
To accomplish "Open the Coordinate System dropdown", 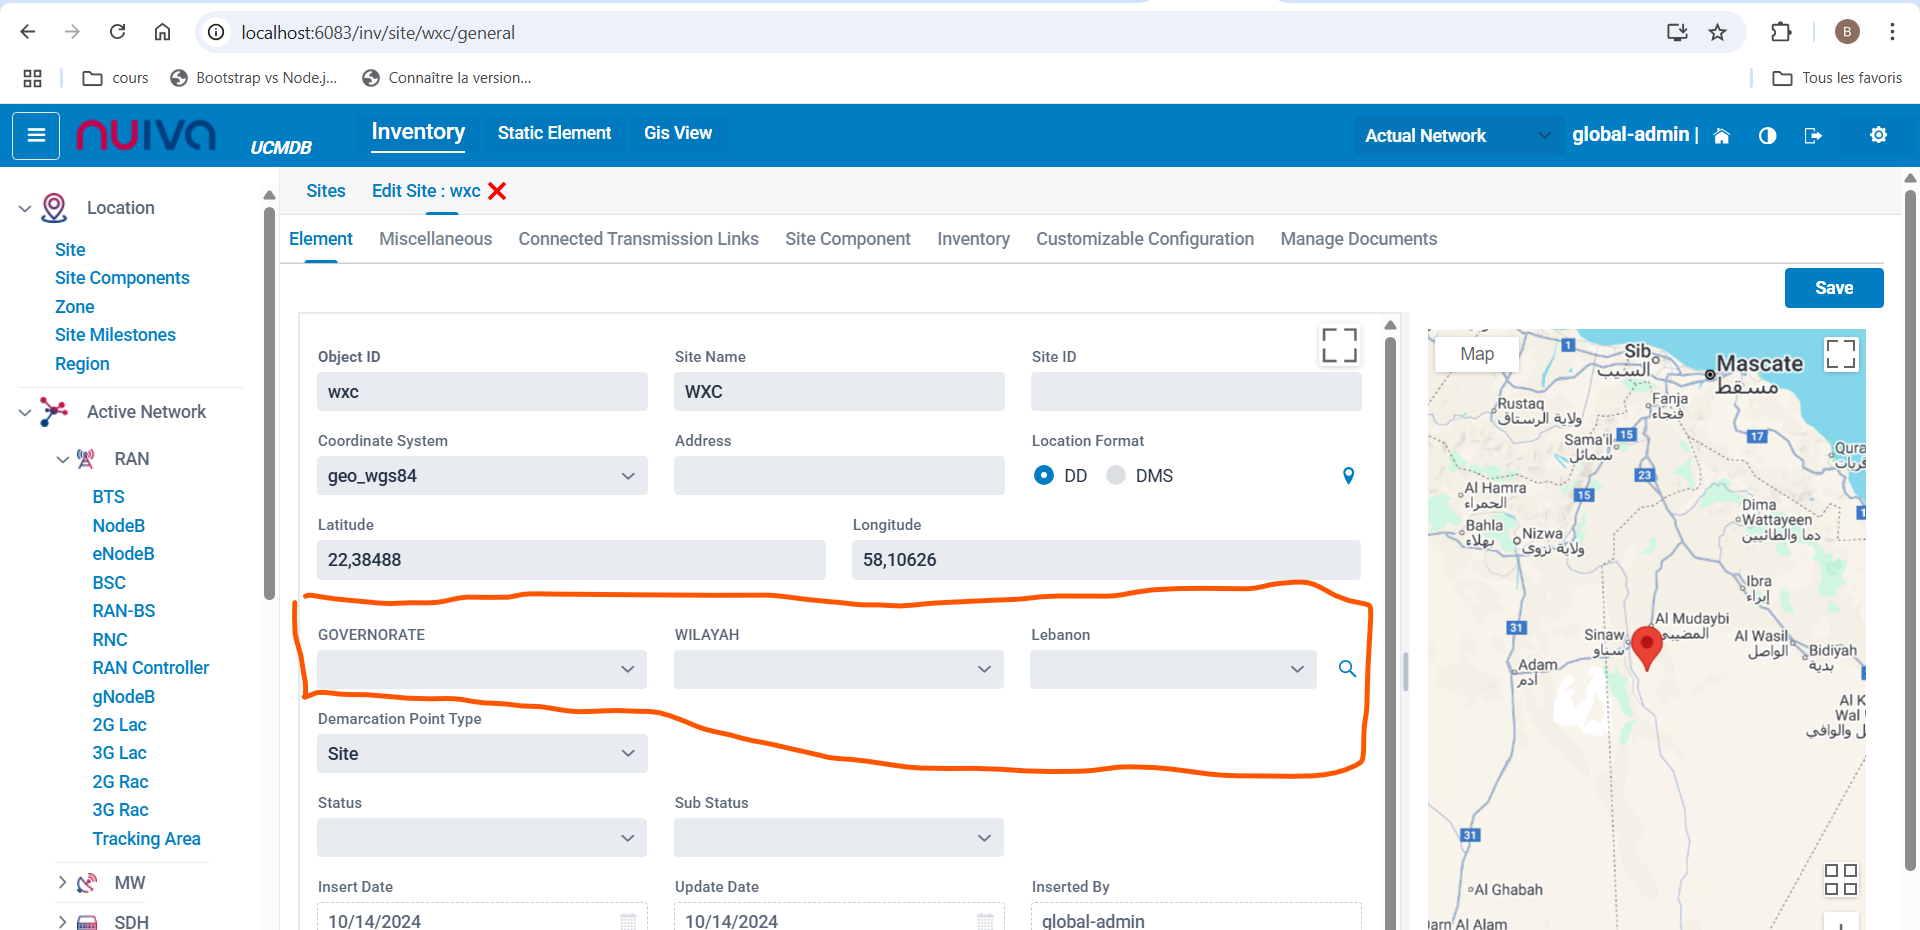I will (482, 476).
